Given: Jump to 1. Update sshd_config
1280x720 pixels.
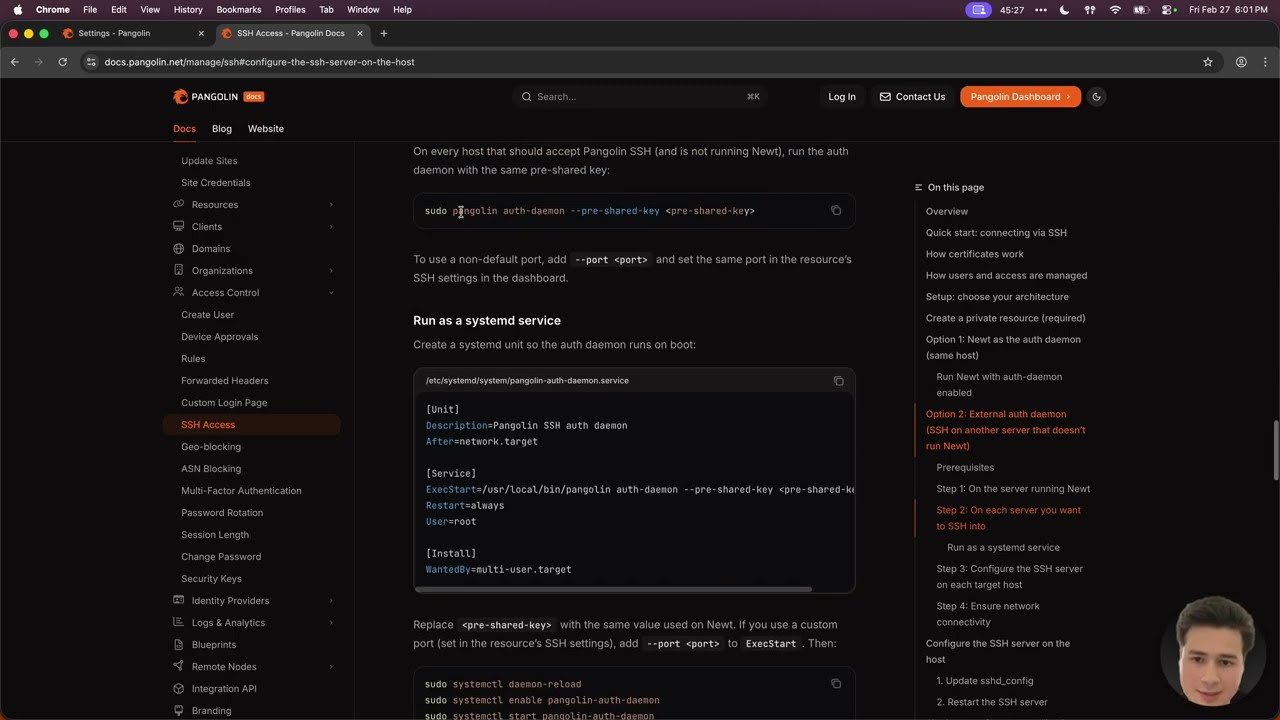Looking at the screenshot, I should point(985,681).
